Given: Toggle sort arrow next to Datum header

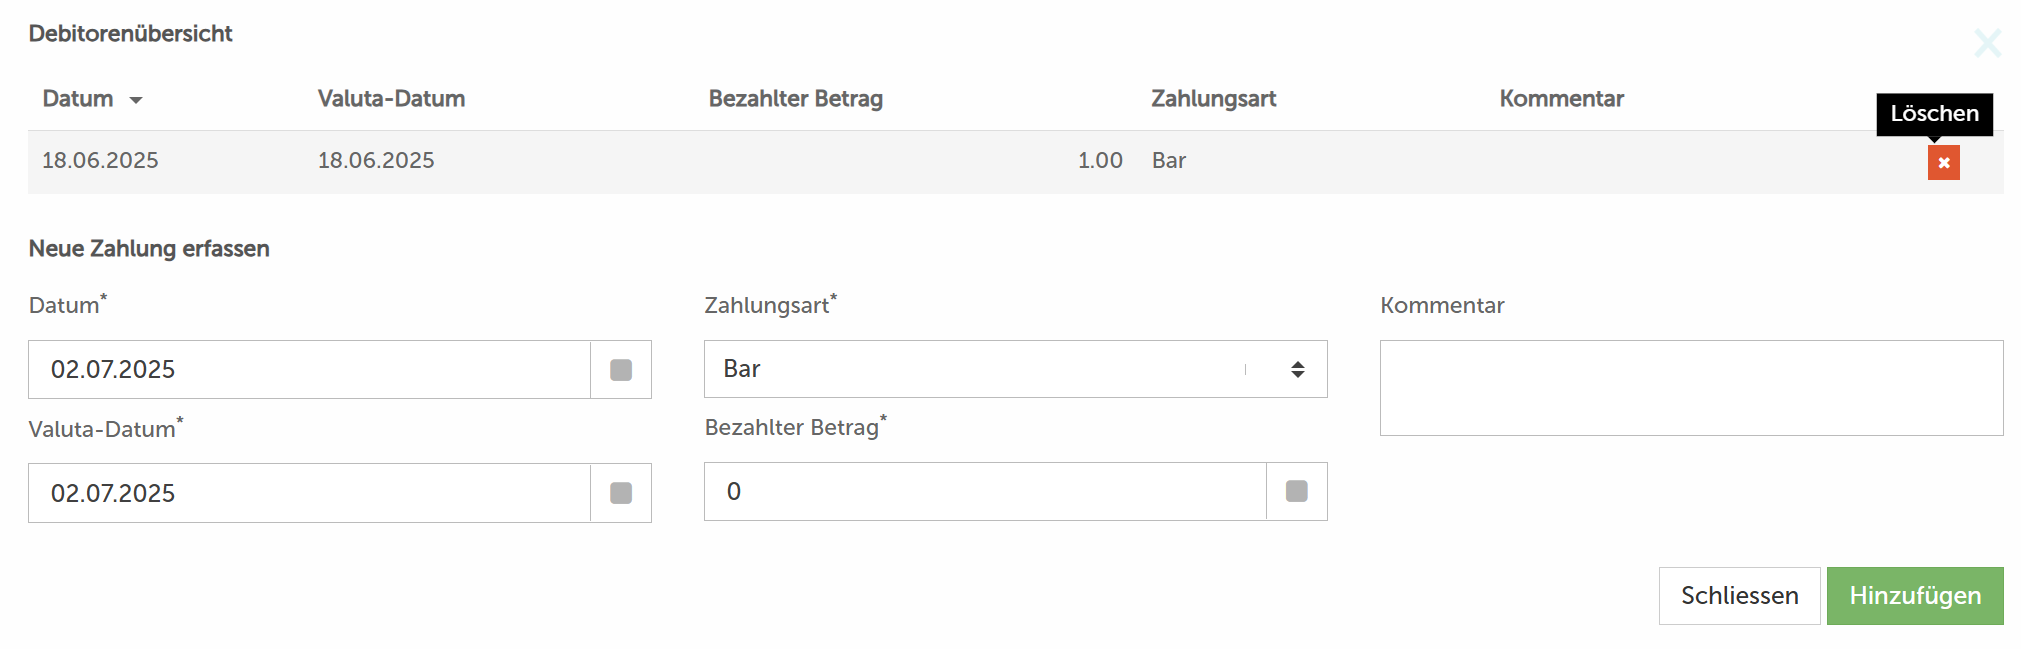Looking at the screenshot, I should pyautogui.click(x=136, y=100).
